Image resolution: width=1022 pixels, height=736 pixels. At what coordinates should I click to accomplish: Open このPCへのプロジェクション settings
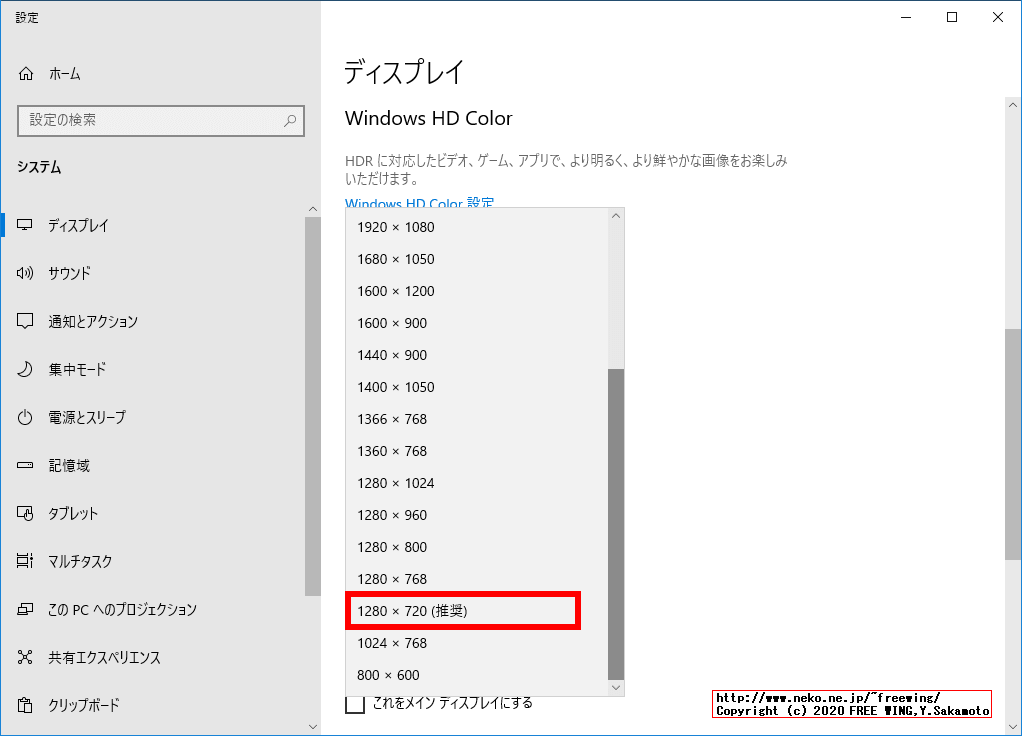tap(25, 609)
